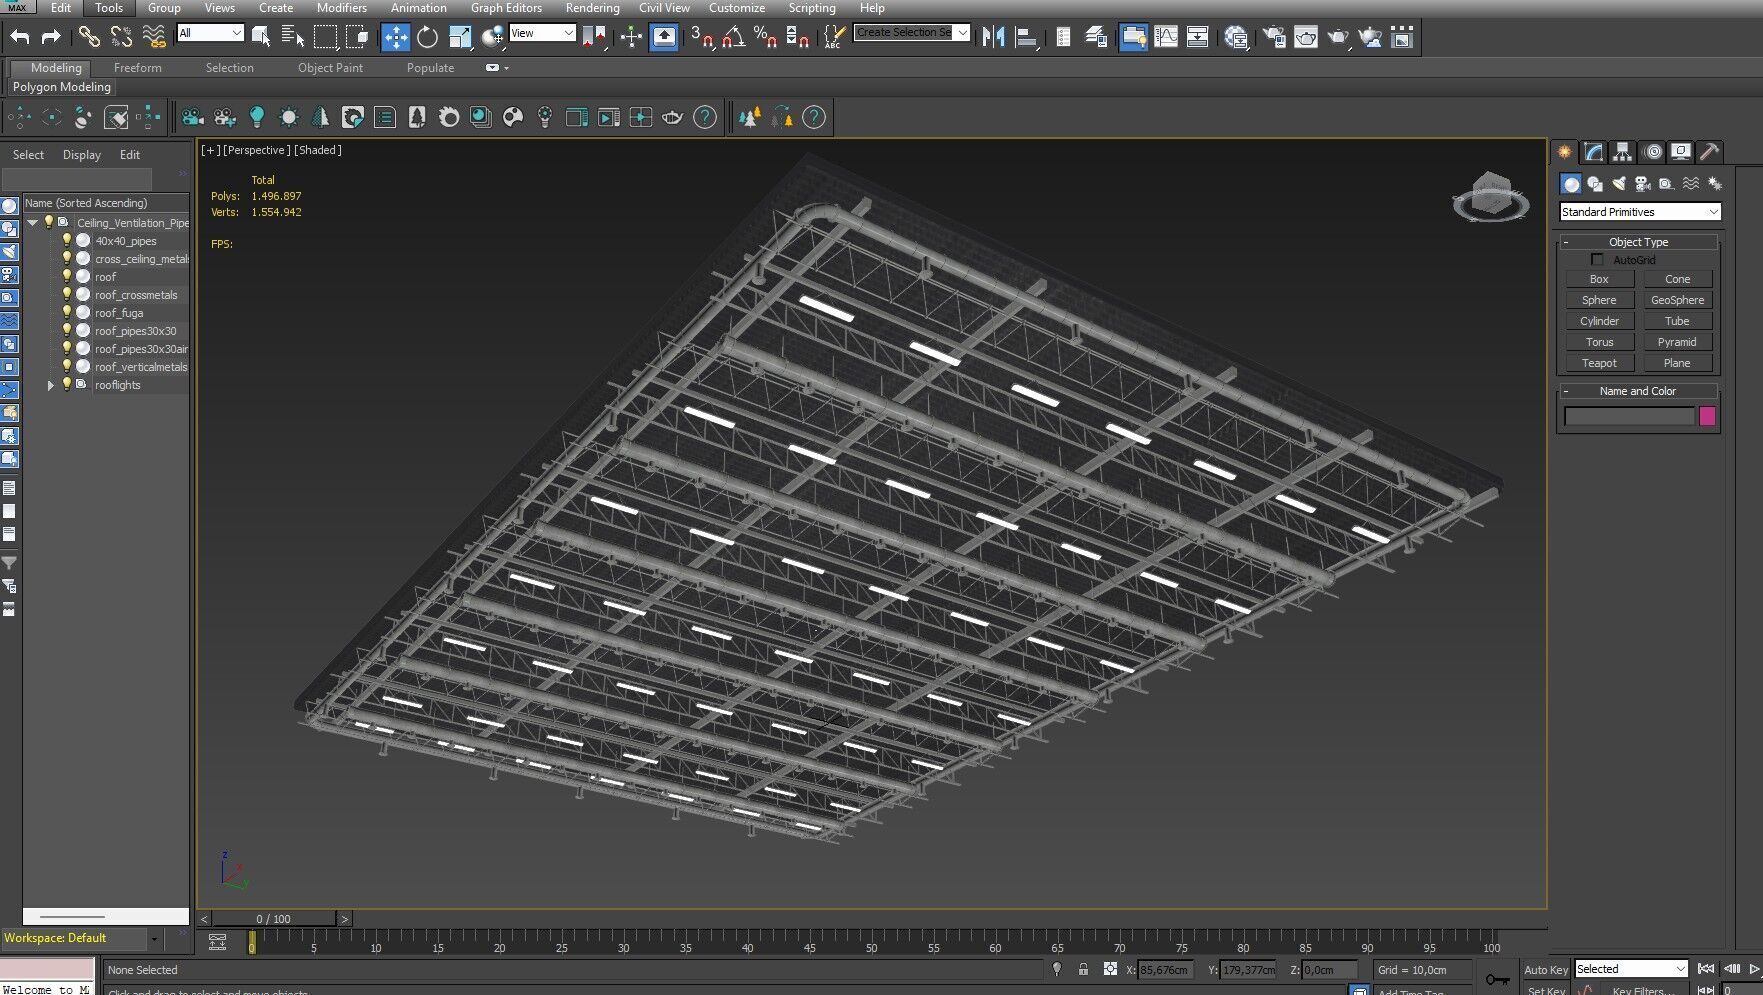Viewport: 1763px width, 995px height.
Task: Create a Box primitive button
Action: coord(1599,279)
